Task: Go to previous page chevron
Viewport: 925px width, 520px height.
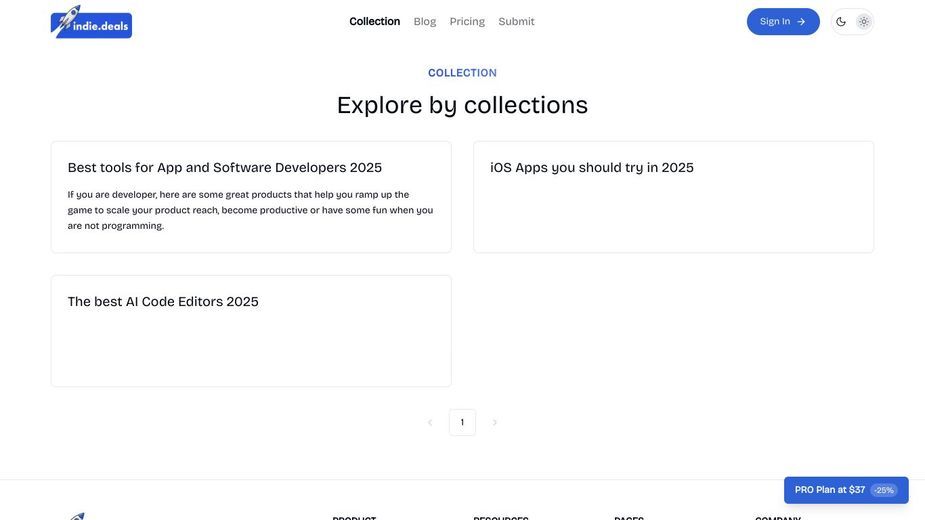Action: (430, 423)
